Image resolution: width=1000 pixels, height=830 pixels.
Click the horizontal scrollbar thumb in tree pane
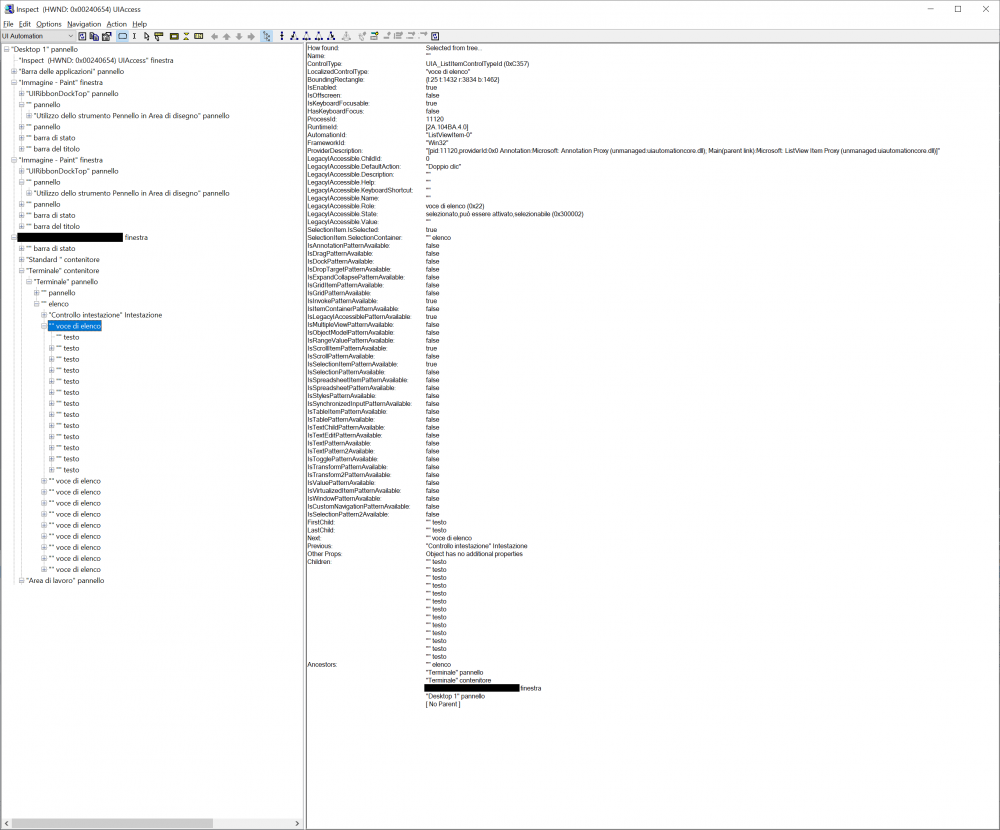point(112,824)
